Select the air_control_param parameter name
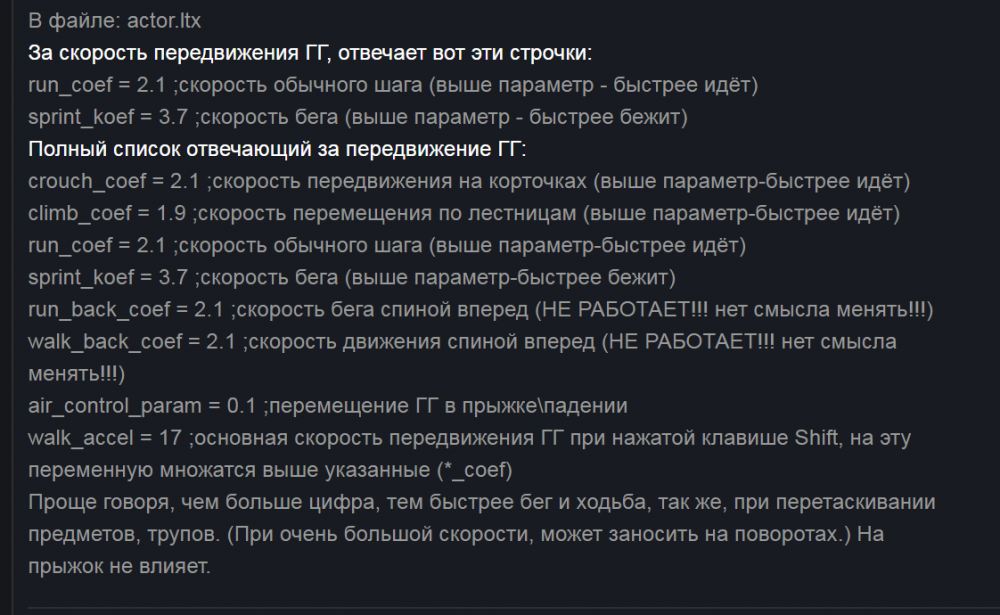This screenshot has width=1000, height=615. tap(113, 406)
